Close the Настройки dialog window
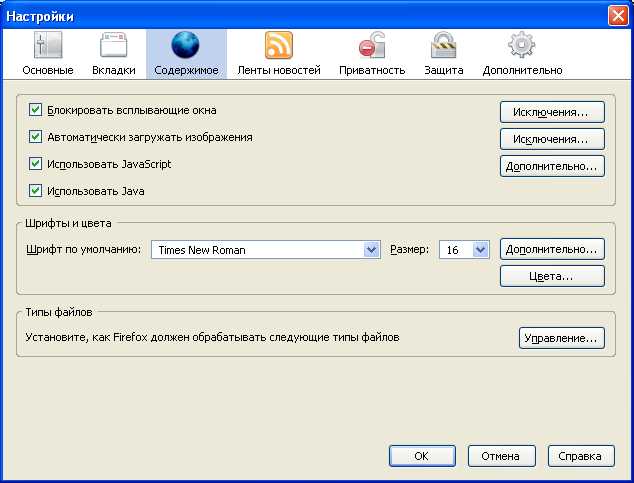This screenshot has width=634, height=483. [x=617, y=15]
